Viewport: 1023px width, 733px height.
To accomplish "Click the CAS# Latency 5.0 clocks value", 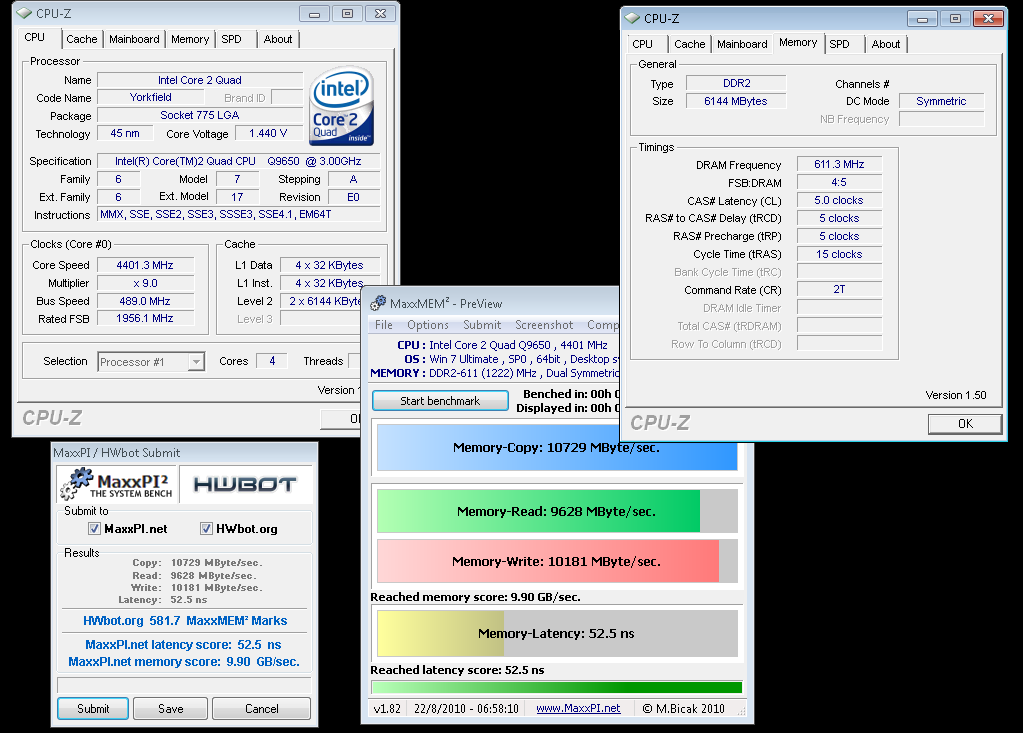I will coord(839,200).
